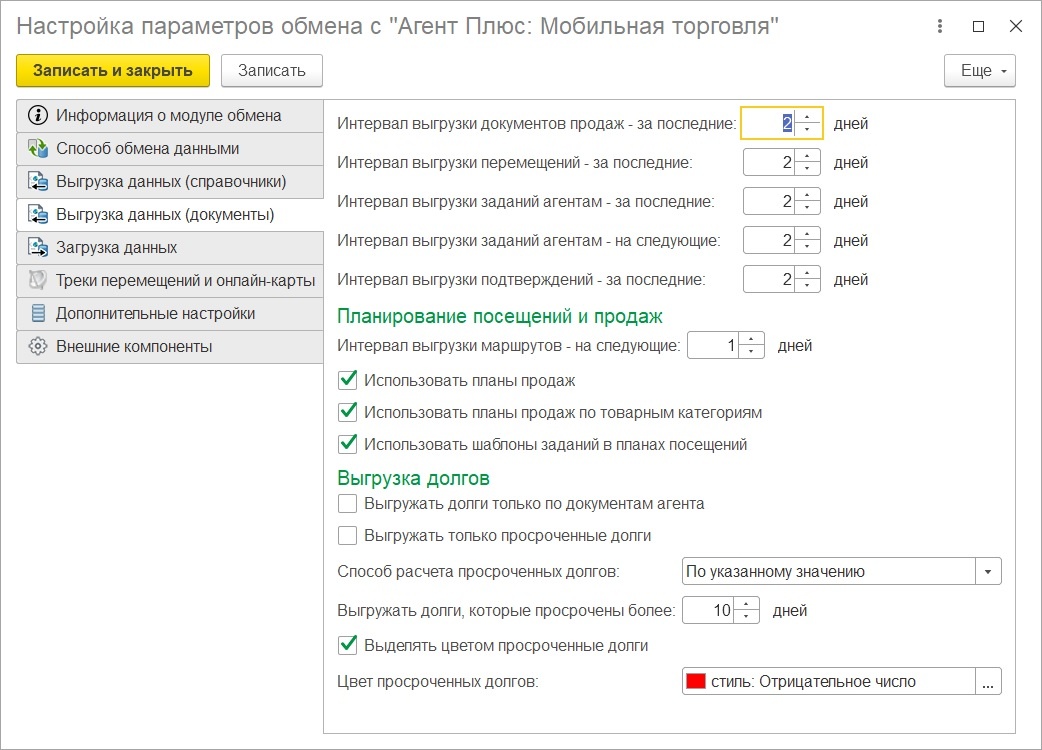Click маршрутов interval value field
Viewport: 1042px width, 750px height.
point(713,345)
